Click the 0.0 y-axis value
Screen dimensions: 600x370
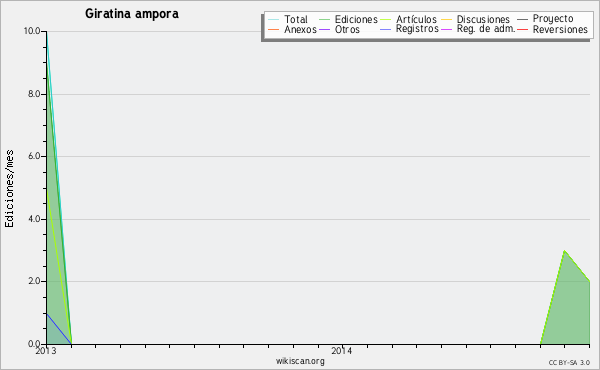click(34, 344)
